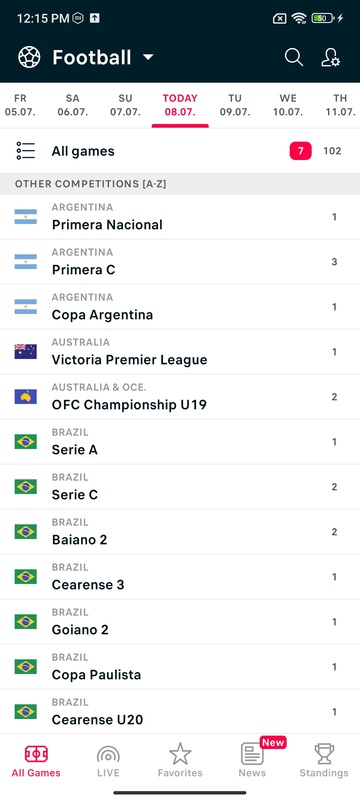Open OFC Championship U19 competition
Viewport: 360px width, 800px height.
(x=180, y=396)
